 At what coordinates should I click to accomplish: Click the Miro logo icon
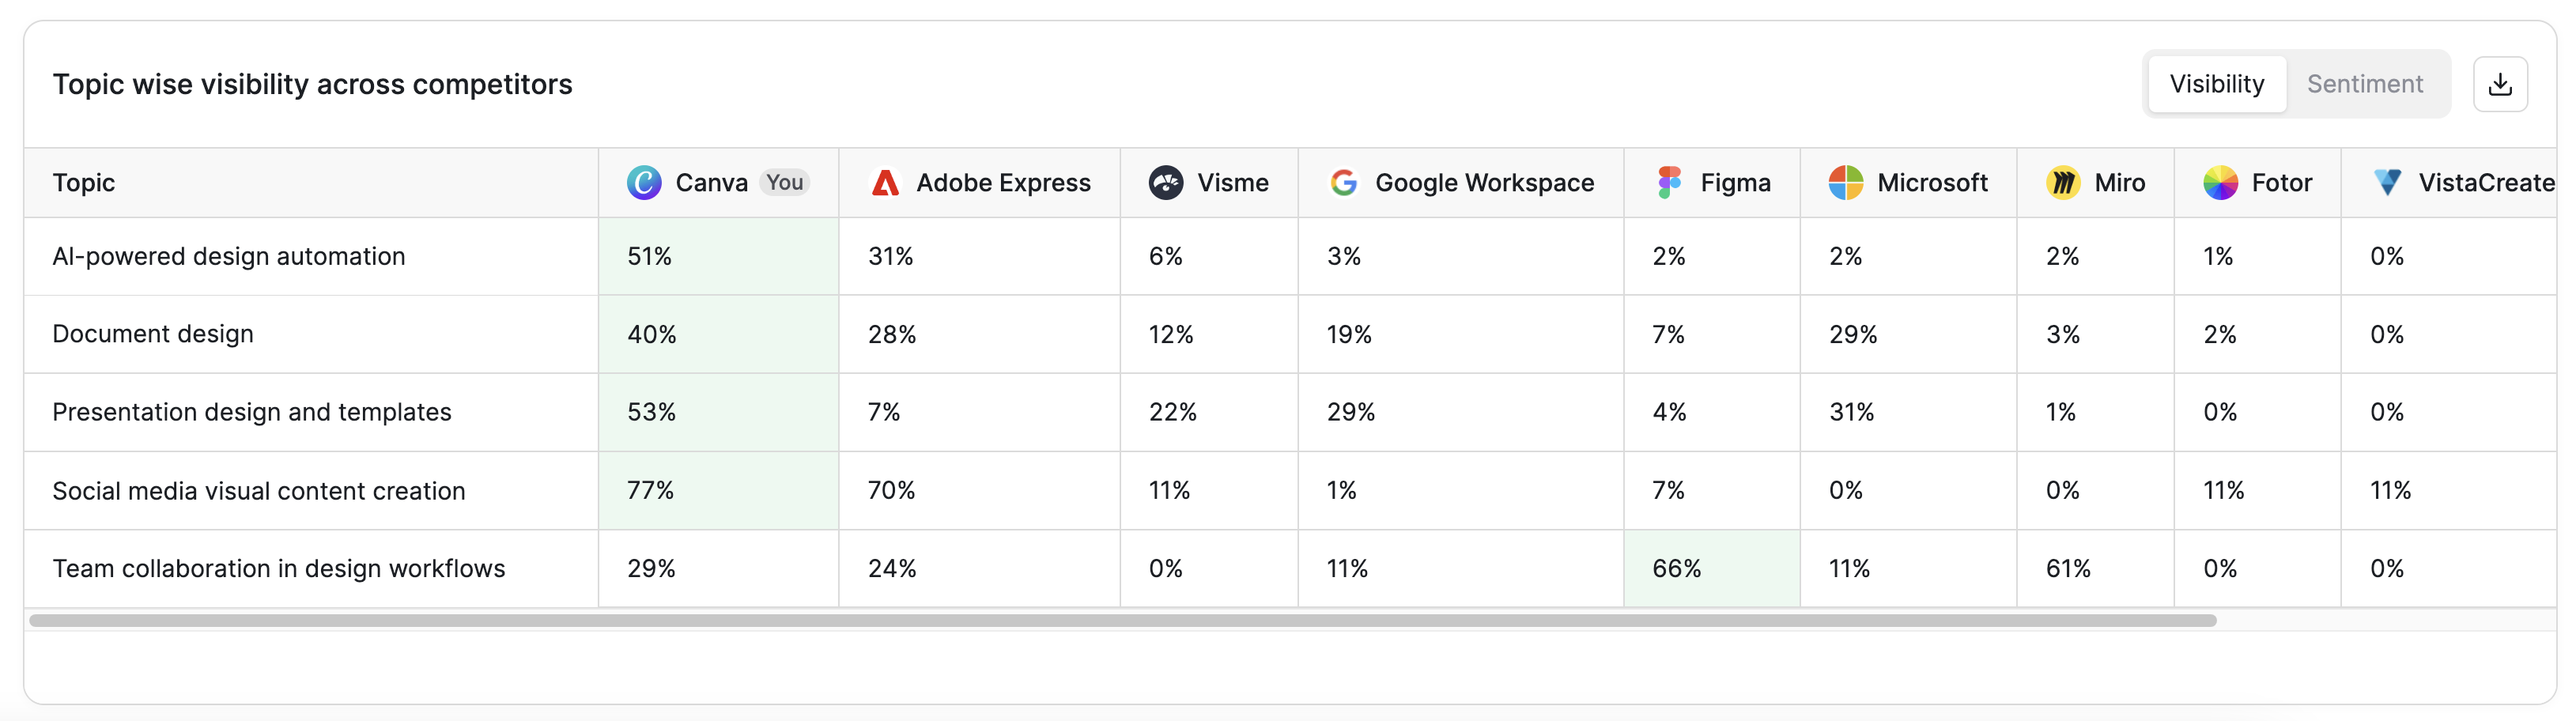[x=2063, y=183]
